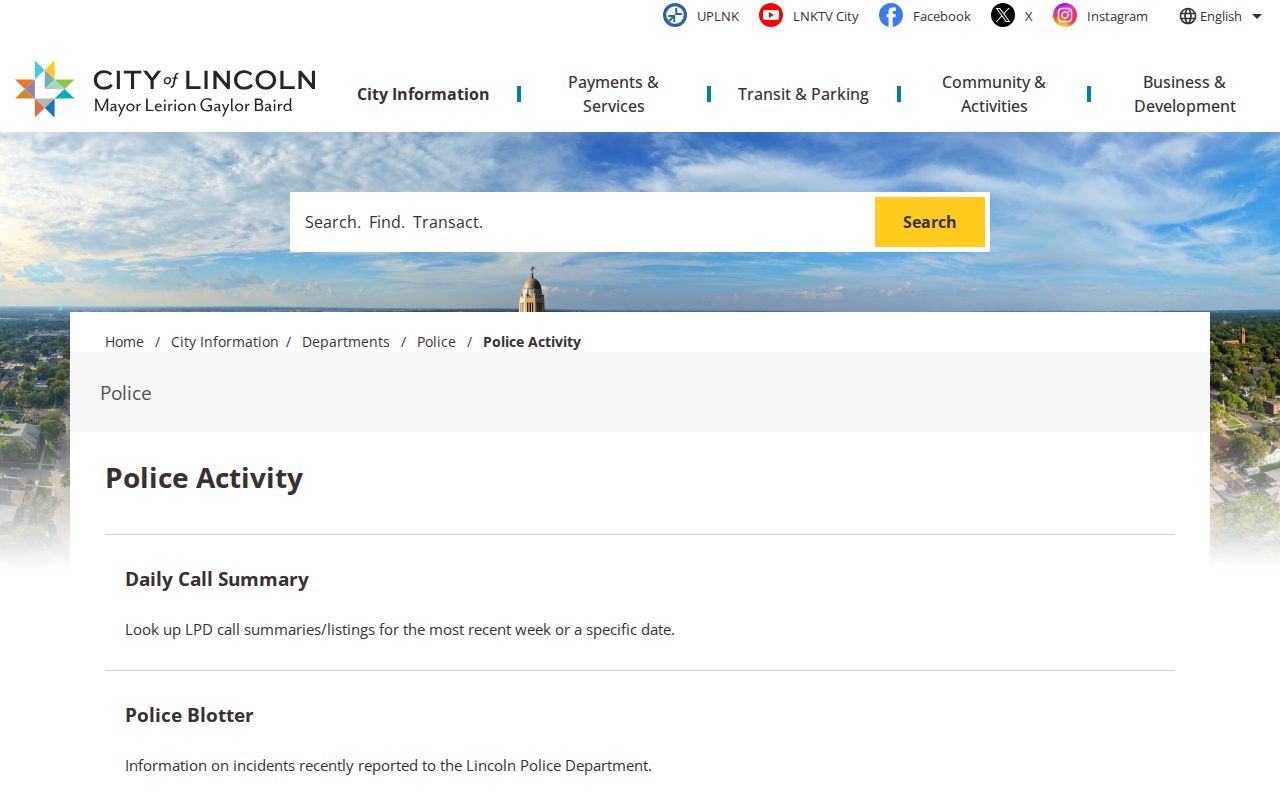Open the UPLNK app icon
The height and width of the screenshot is (800, 1280).
pyautogui.click(x=675, y=15)
